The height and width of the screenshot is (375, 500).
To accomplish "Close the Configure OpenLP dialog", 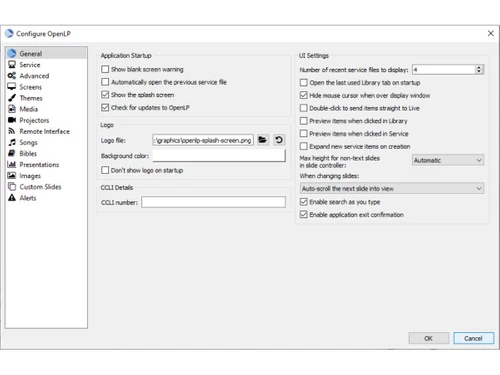I will click(491, 33).
